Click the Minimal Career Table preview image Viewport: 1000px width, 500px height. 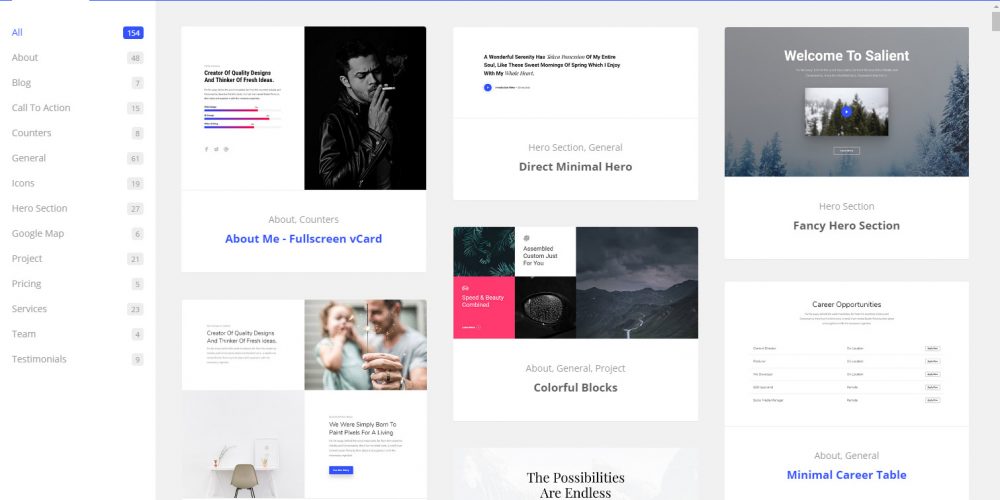[x=846, y=354]
